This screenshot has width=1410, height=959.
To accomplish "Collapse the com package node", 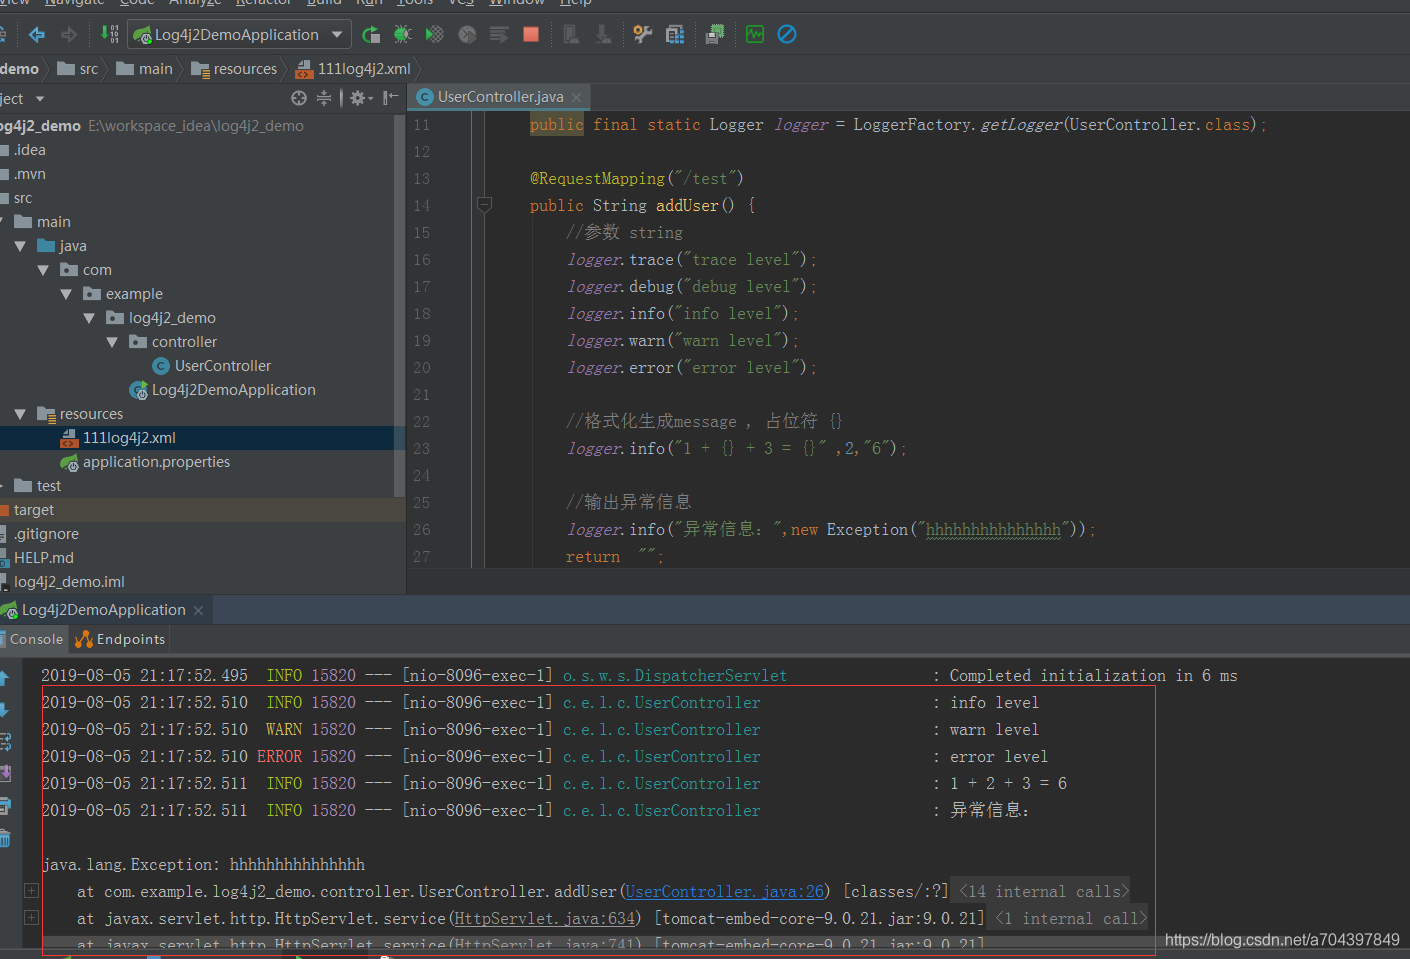I will [x=43, y=270].
